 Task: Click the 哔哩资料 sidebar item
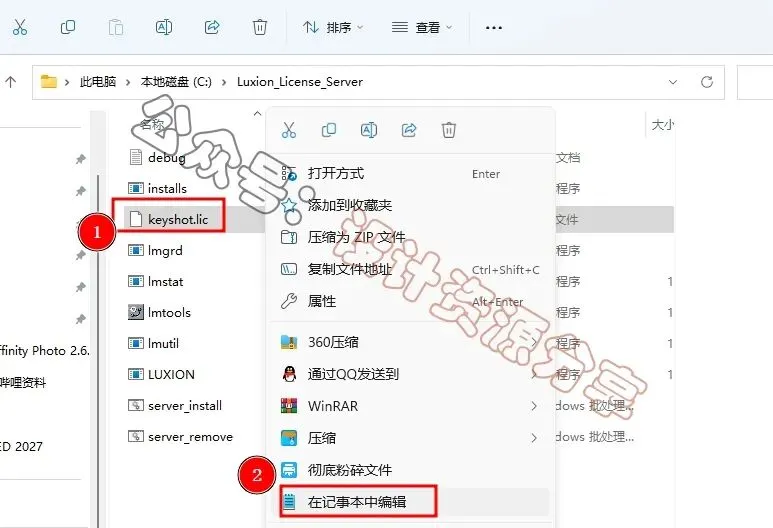[23, 383]
